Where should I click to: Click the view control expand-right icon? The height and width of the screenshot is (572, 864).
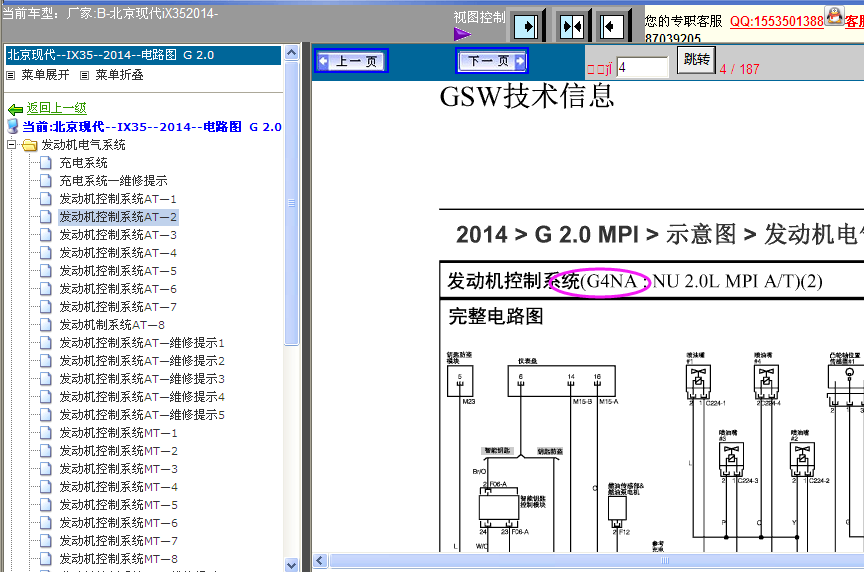(x=526, y=26)
